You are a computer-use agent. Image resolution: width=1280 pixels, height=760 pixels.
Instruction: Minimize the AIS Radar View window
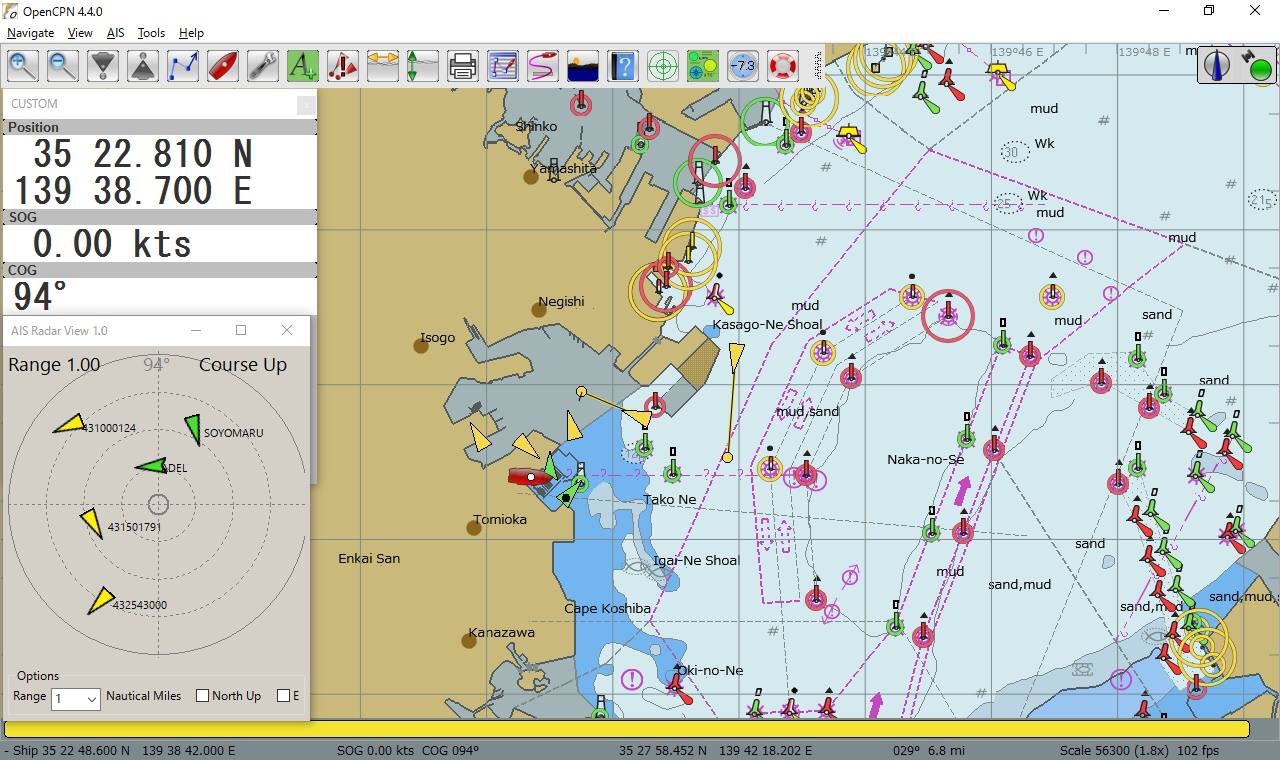(x=196, y=330)
